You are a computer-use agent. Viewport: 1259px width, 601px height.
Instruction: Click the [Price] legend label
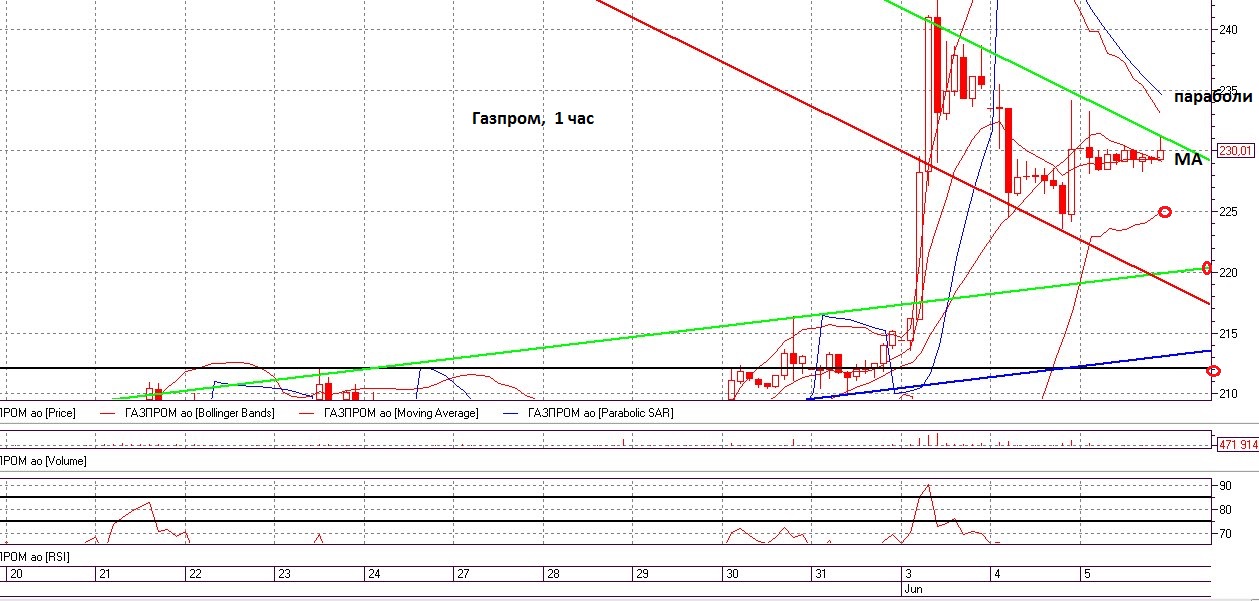click(x=38, y=412)
